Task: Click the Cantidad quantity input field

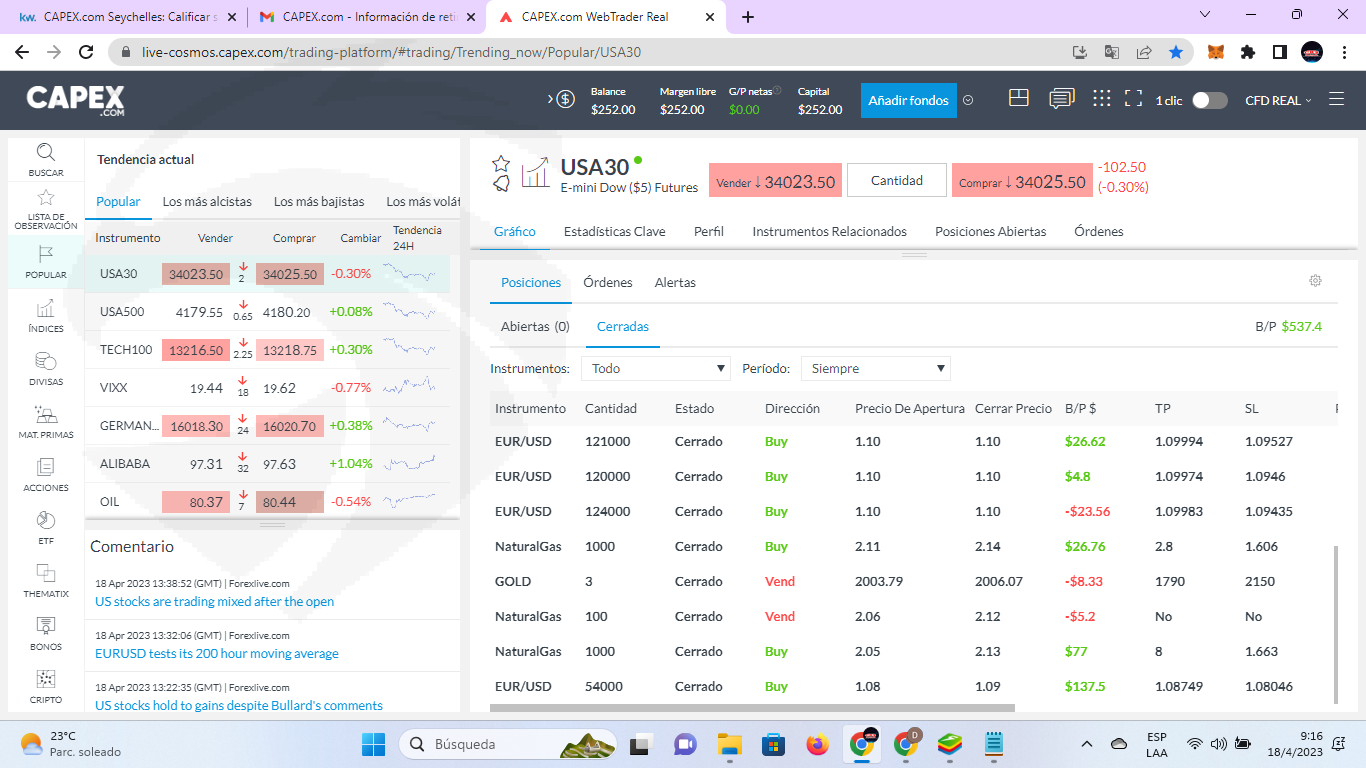Action: [x=897, y=180]
